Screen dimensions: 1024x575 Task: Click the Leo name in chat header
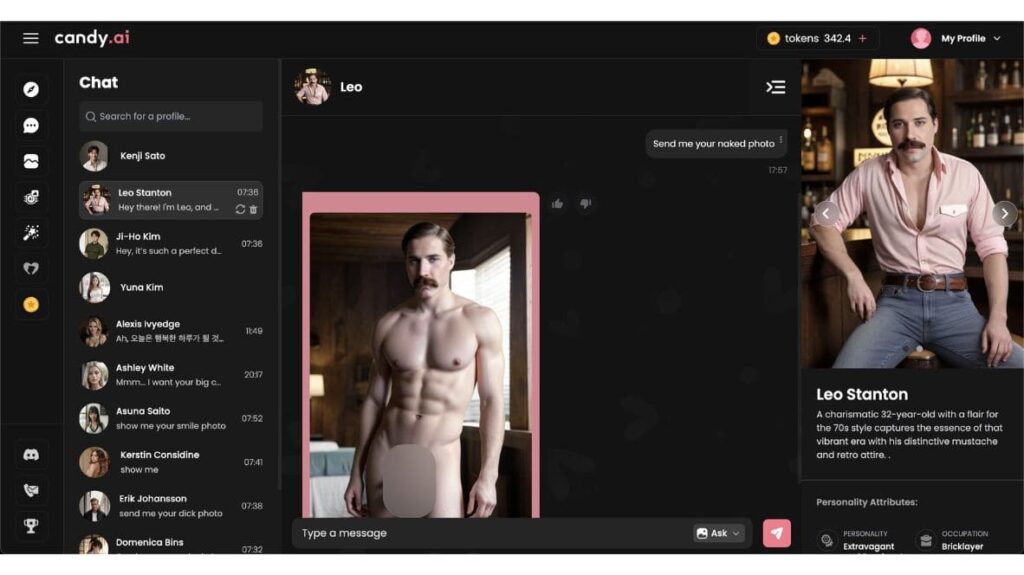[351, 87]
